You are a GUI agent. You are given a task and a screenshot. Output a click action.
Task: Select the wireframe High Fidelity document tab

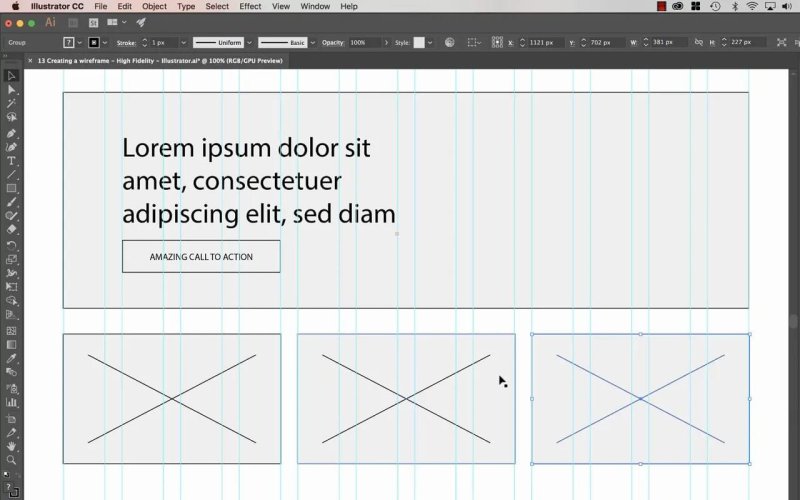159,61
